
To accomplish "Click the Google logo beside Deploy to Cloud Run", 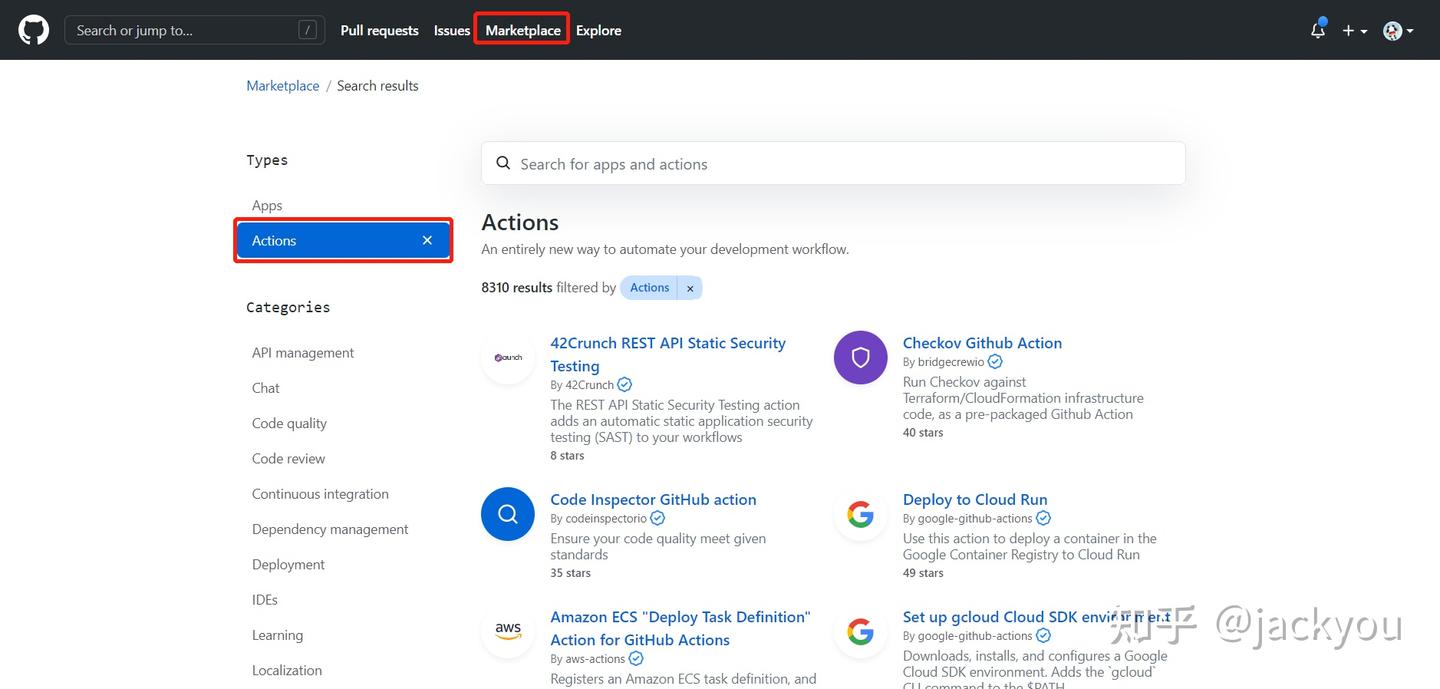I will [860, 514].
